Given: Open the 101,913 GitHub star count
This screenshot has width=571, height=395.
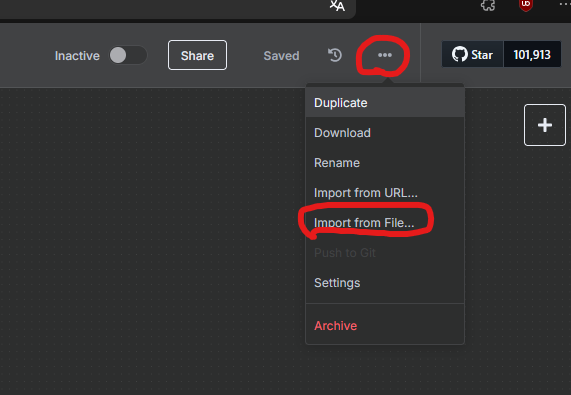Looking at the screenshot, I should [x=532, y=55].
